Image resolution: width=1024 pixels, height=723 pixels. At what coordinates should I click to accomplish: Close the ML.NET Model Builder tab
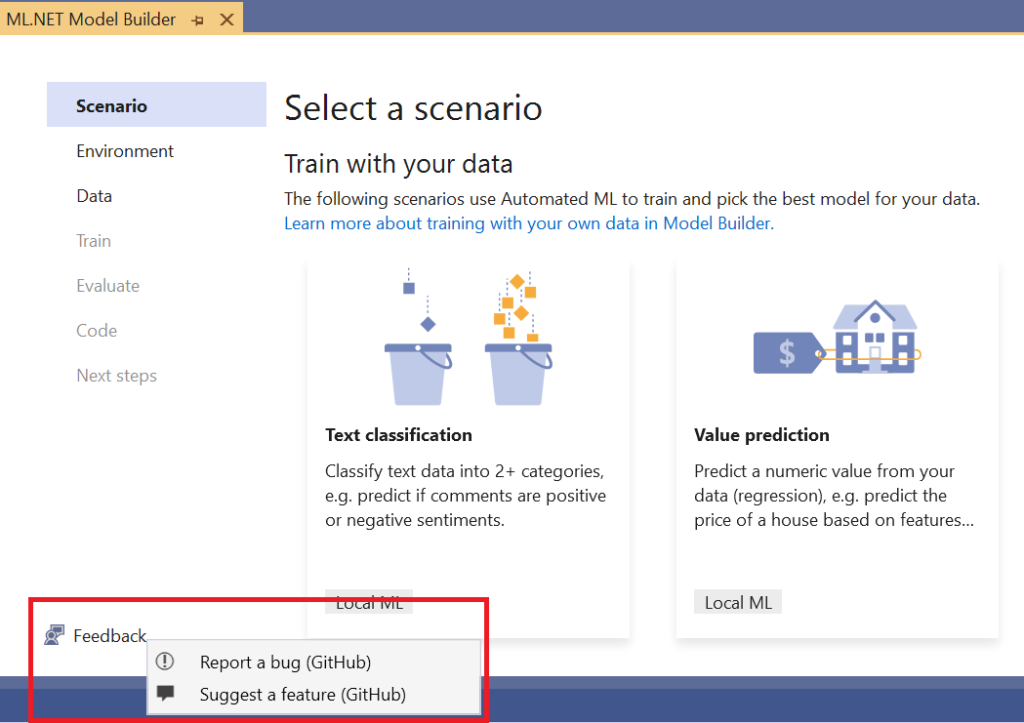pyautogui.click(x=227, y=20)
